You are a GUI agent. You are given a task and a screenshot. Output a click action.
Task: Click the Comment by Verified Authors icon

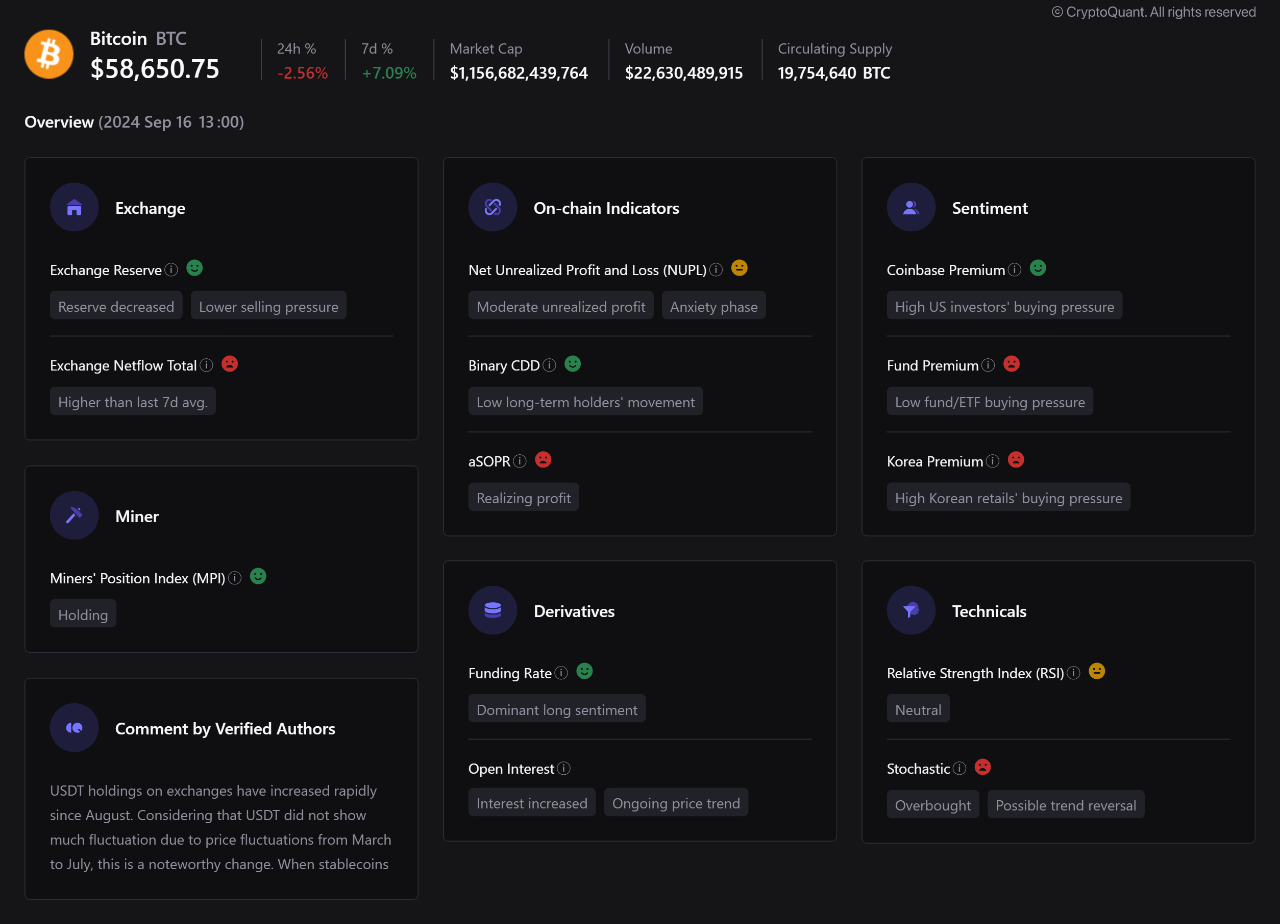tap(74, 728)
